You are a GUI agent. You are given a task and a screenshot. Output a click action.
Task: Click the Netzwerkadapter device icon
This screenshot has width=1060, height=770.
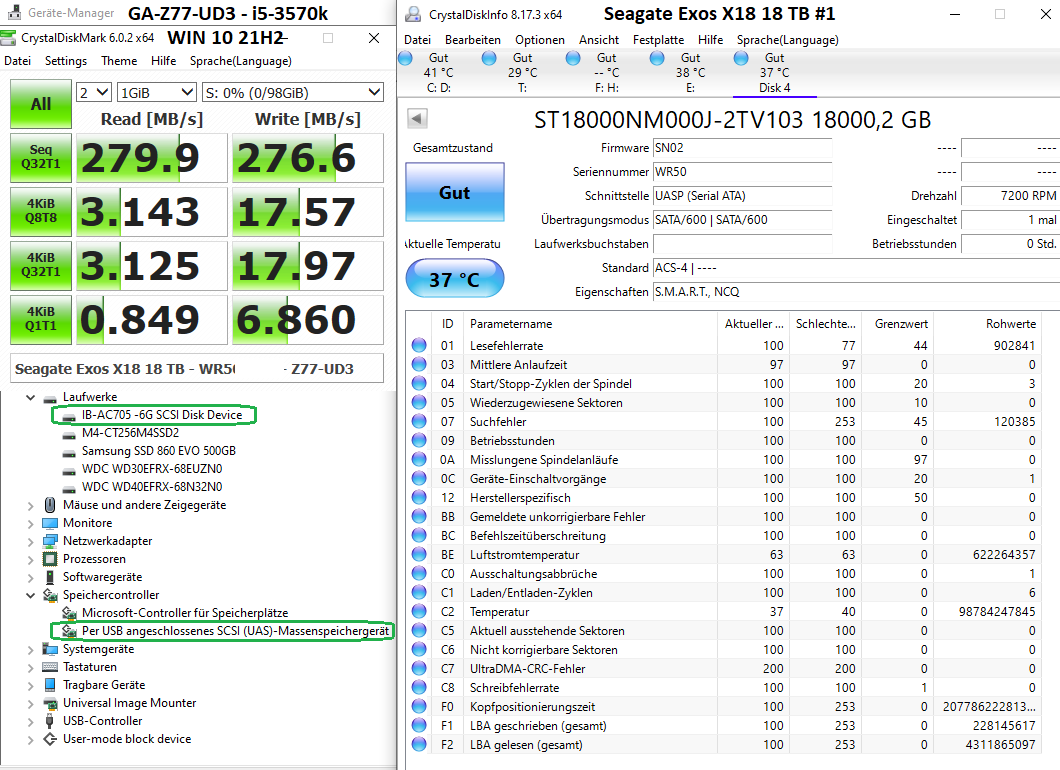pos(50,541)
